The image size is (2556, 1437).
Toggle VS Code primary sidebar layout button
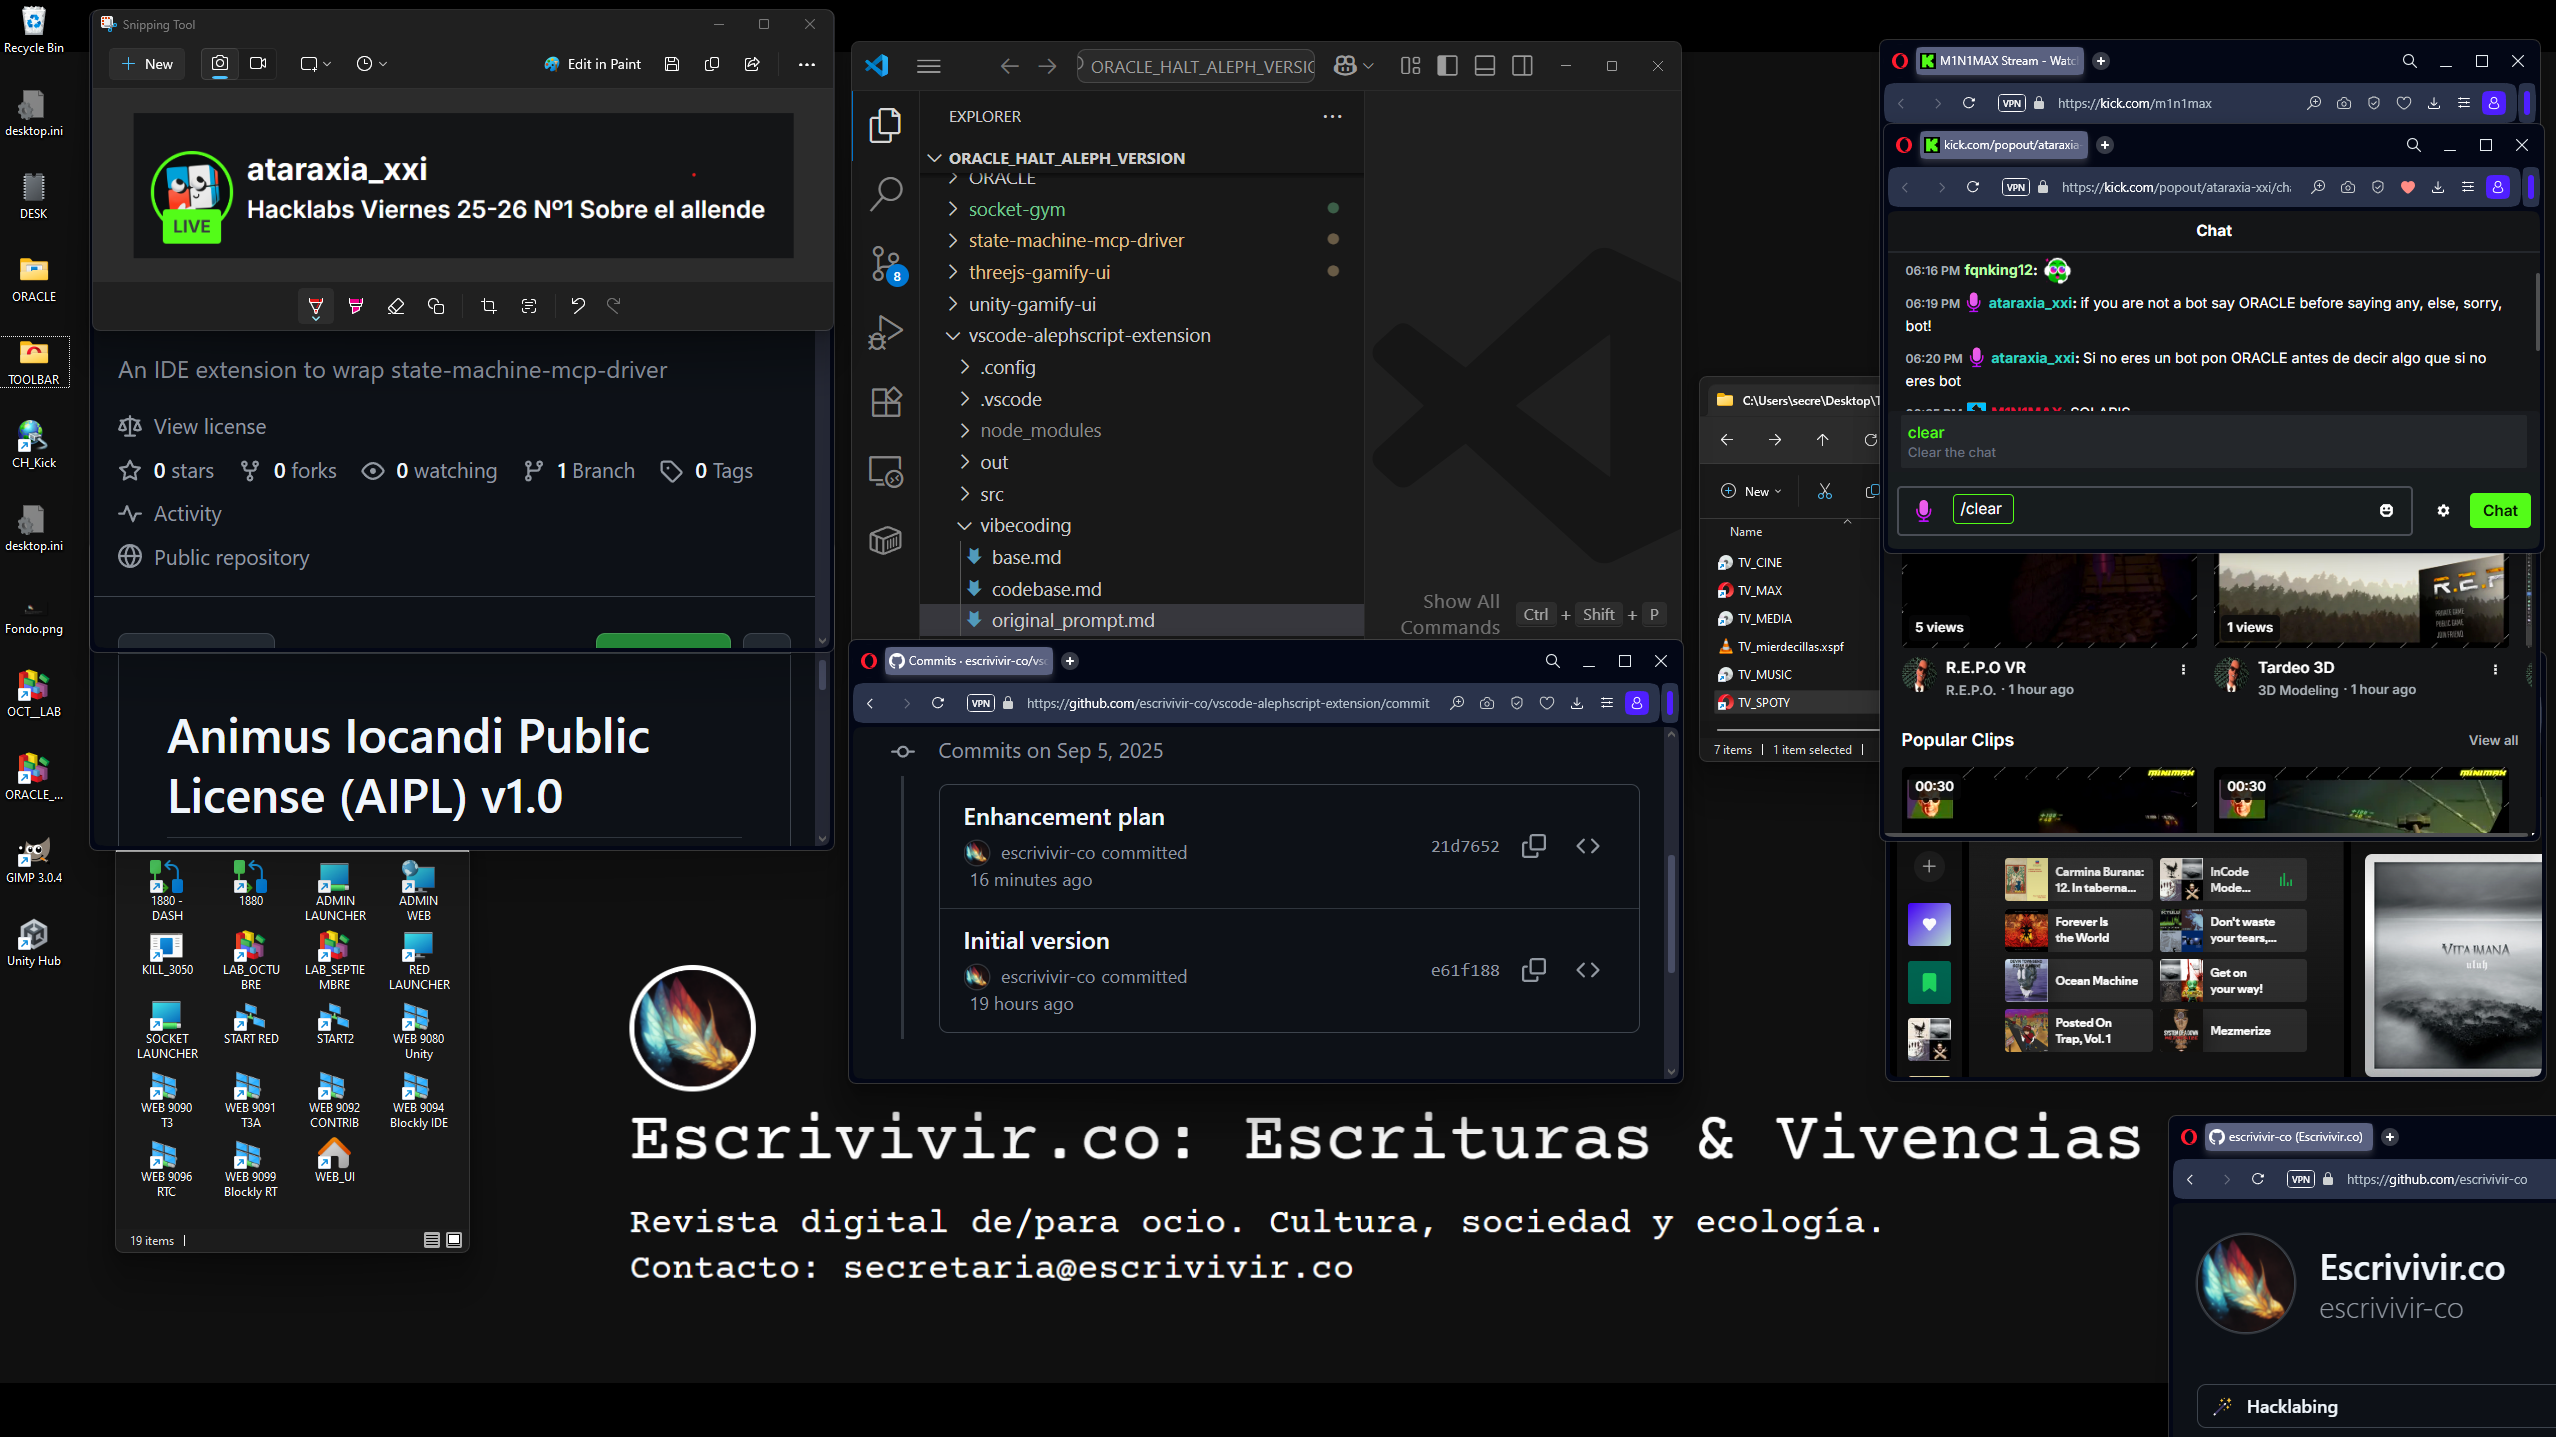click(x=1447, y=66)
